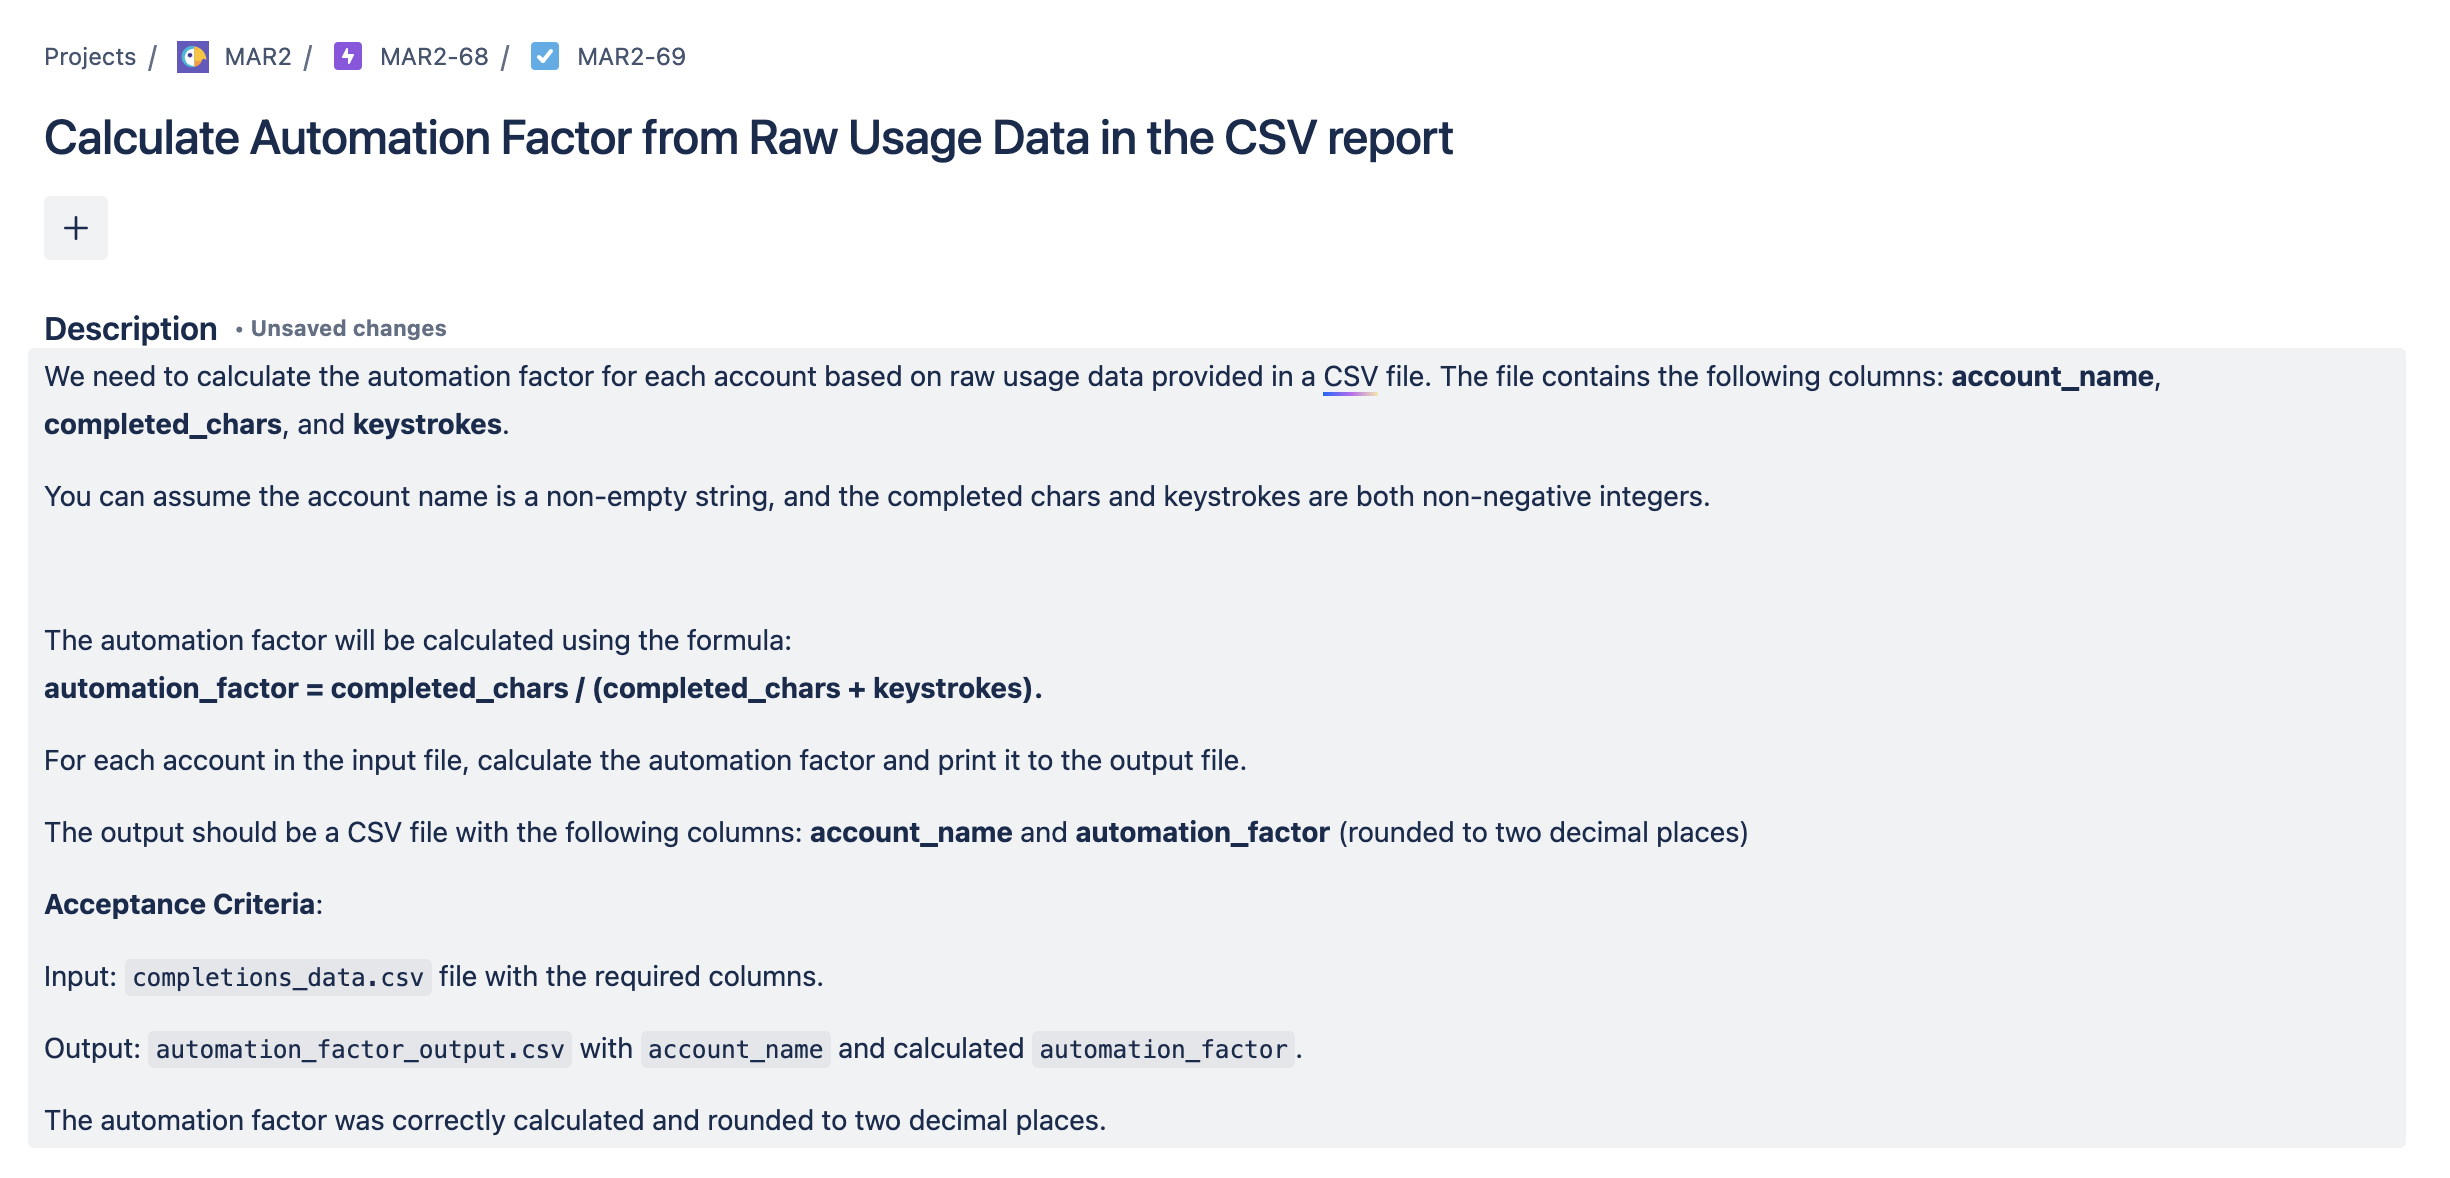Click the bold automation_factor formula line
The height and width of the screenshot is (1178, 2450).
click(x=543, y=689)
